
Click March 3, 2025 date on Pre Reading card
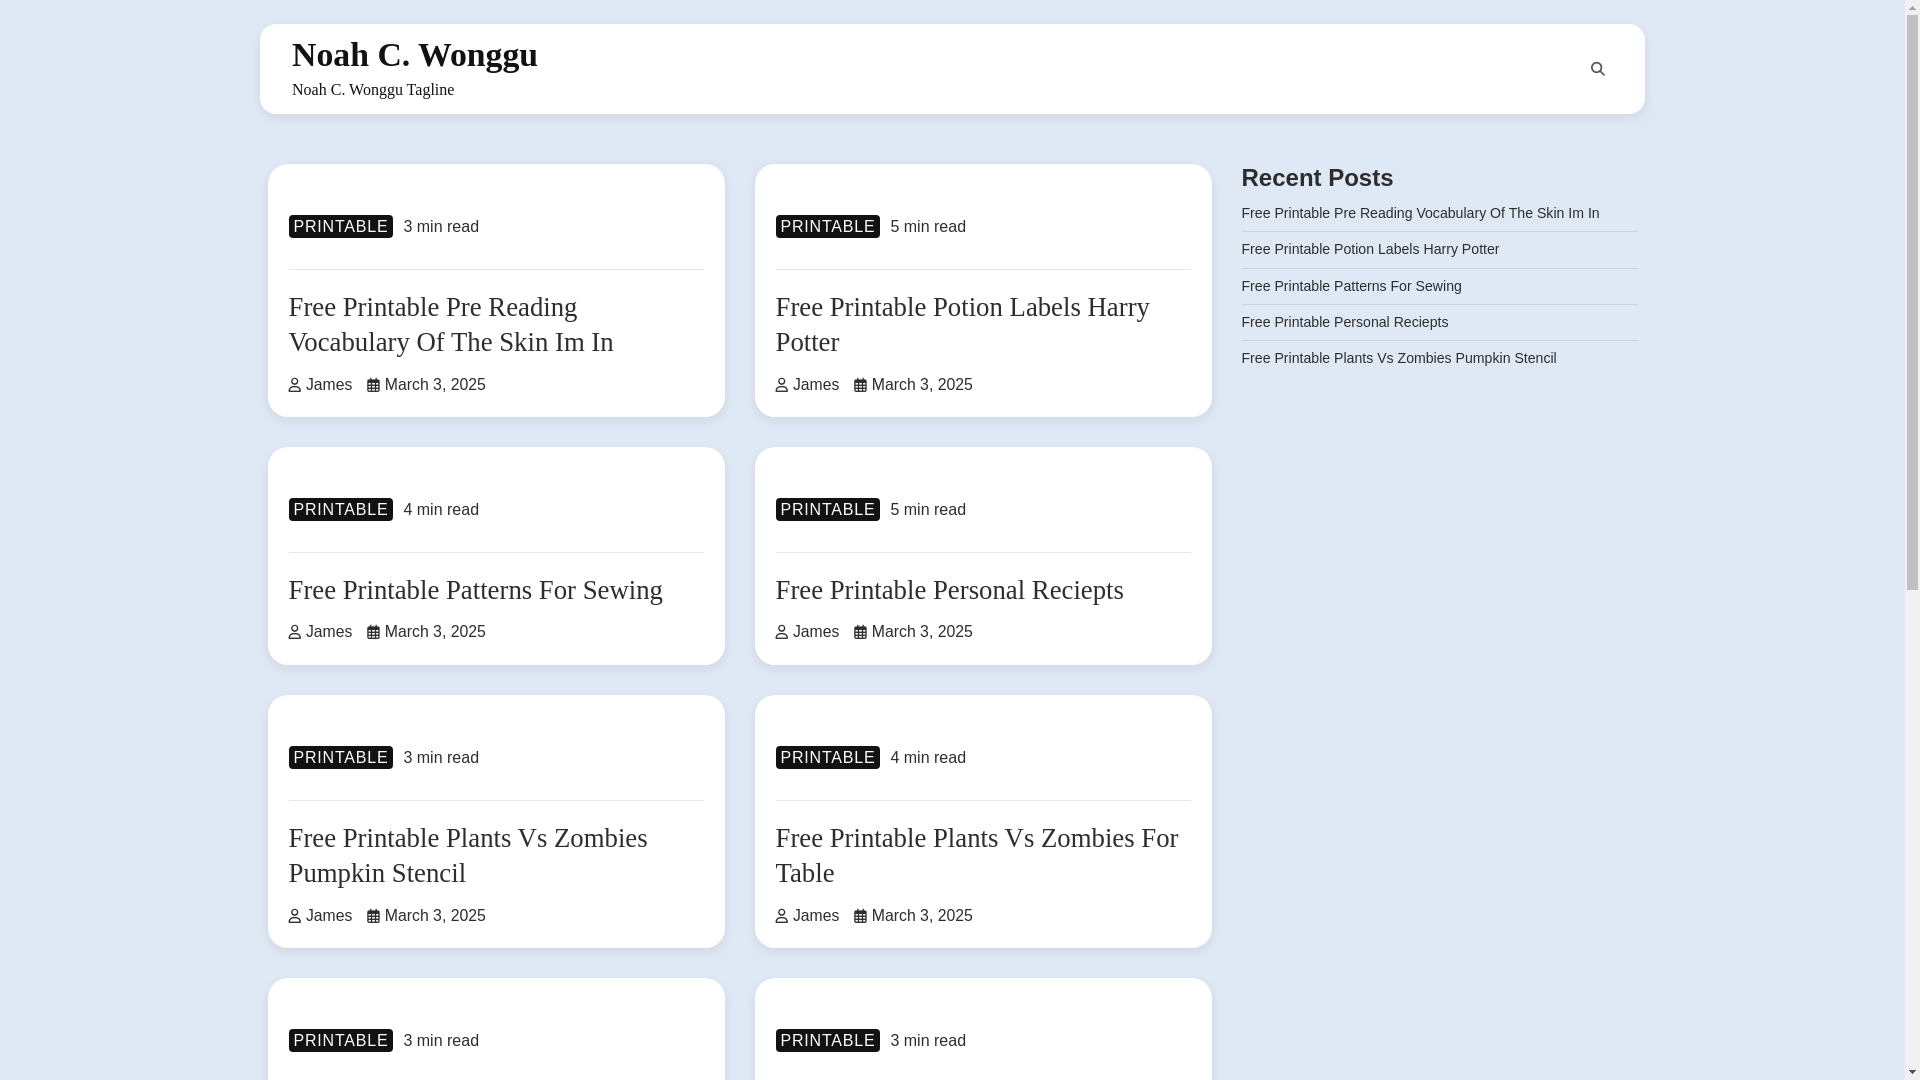pyautogui.click(x=434, y=385)
